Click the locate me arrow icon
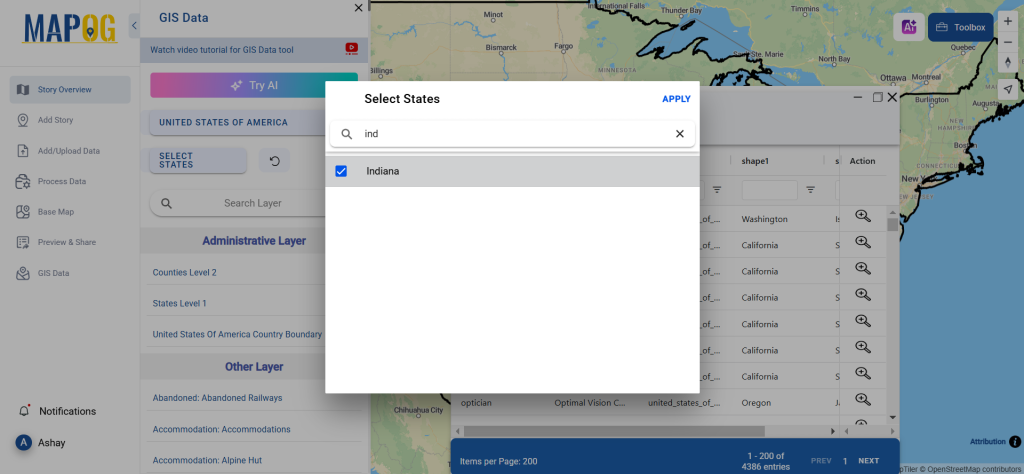This screenshot has width=1024, height=474. coord(1008,89)
